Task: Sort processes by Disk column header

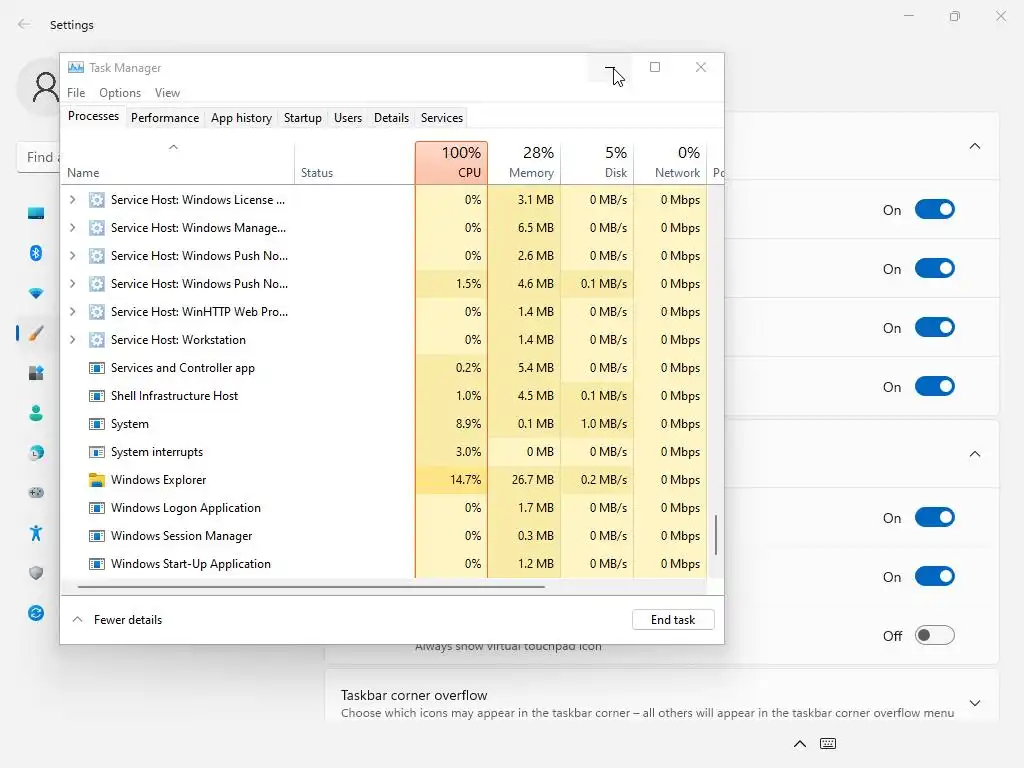Action: 598,163
